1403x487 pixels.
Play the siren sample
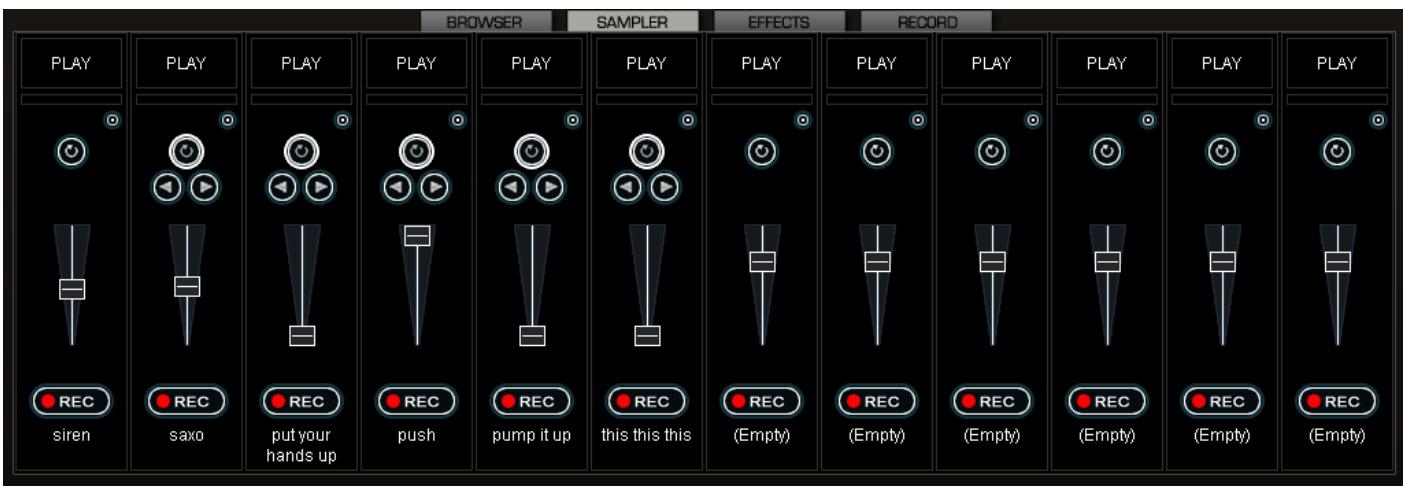[71, 63]
